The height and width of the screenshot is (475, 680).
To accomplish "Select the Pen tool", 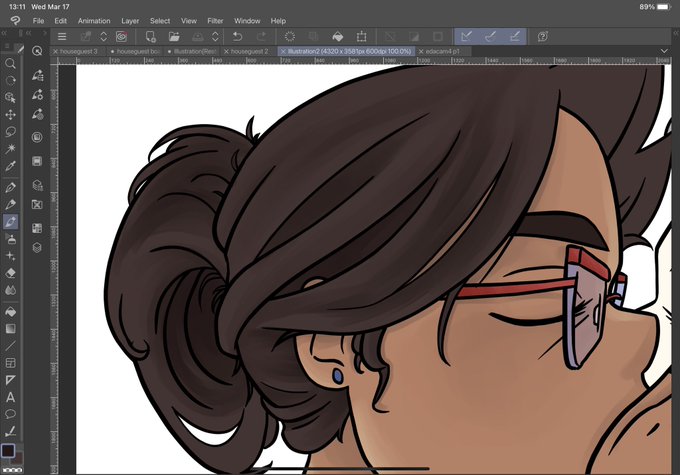I will [10, 187].
